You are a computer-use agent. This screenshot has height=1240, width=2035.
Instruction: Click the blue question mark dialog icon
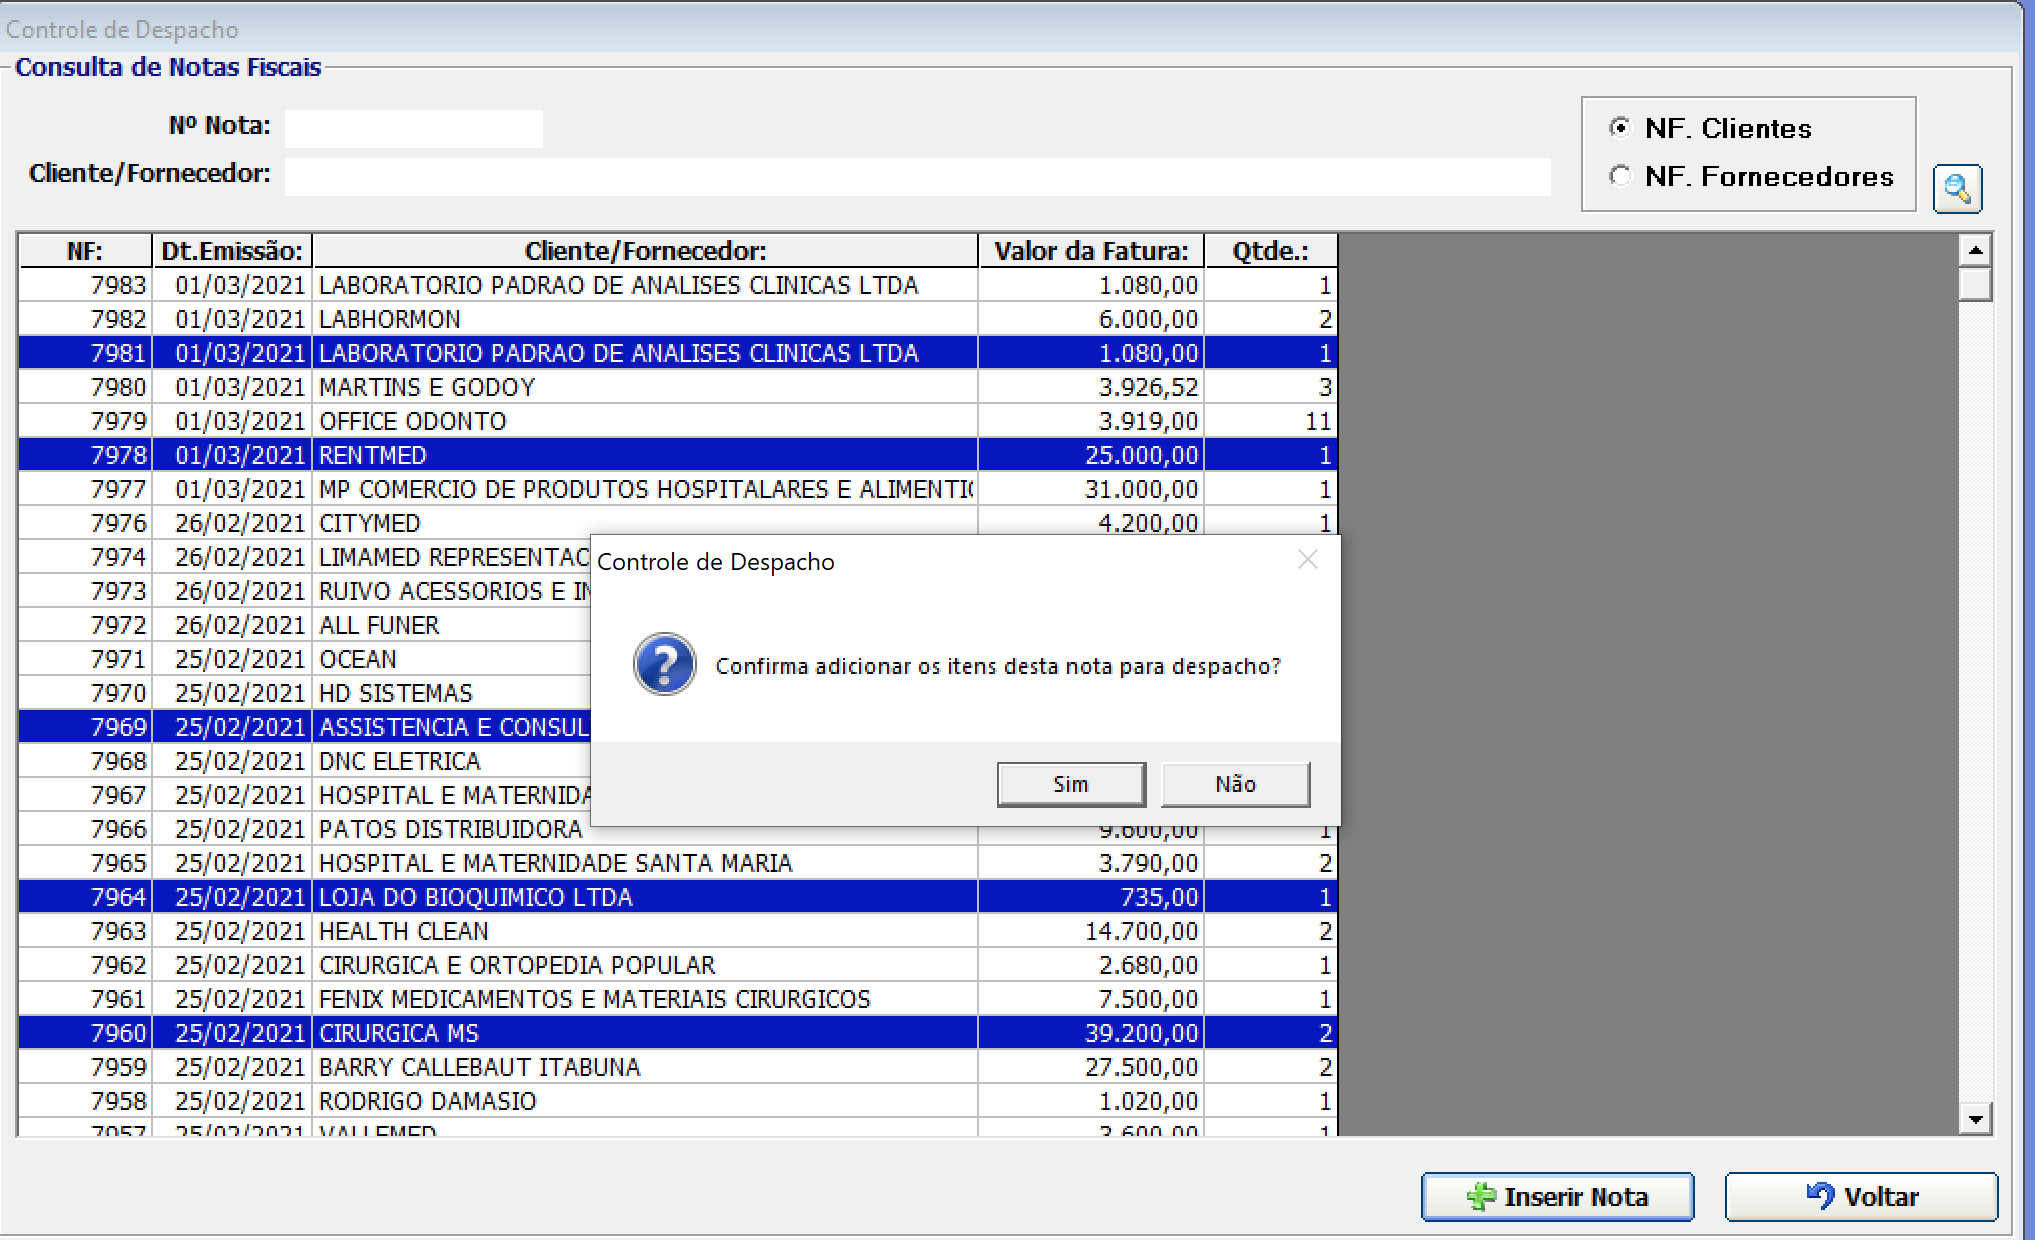pos(664,665)
